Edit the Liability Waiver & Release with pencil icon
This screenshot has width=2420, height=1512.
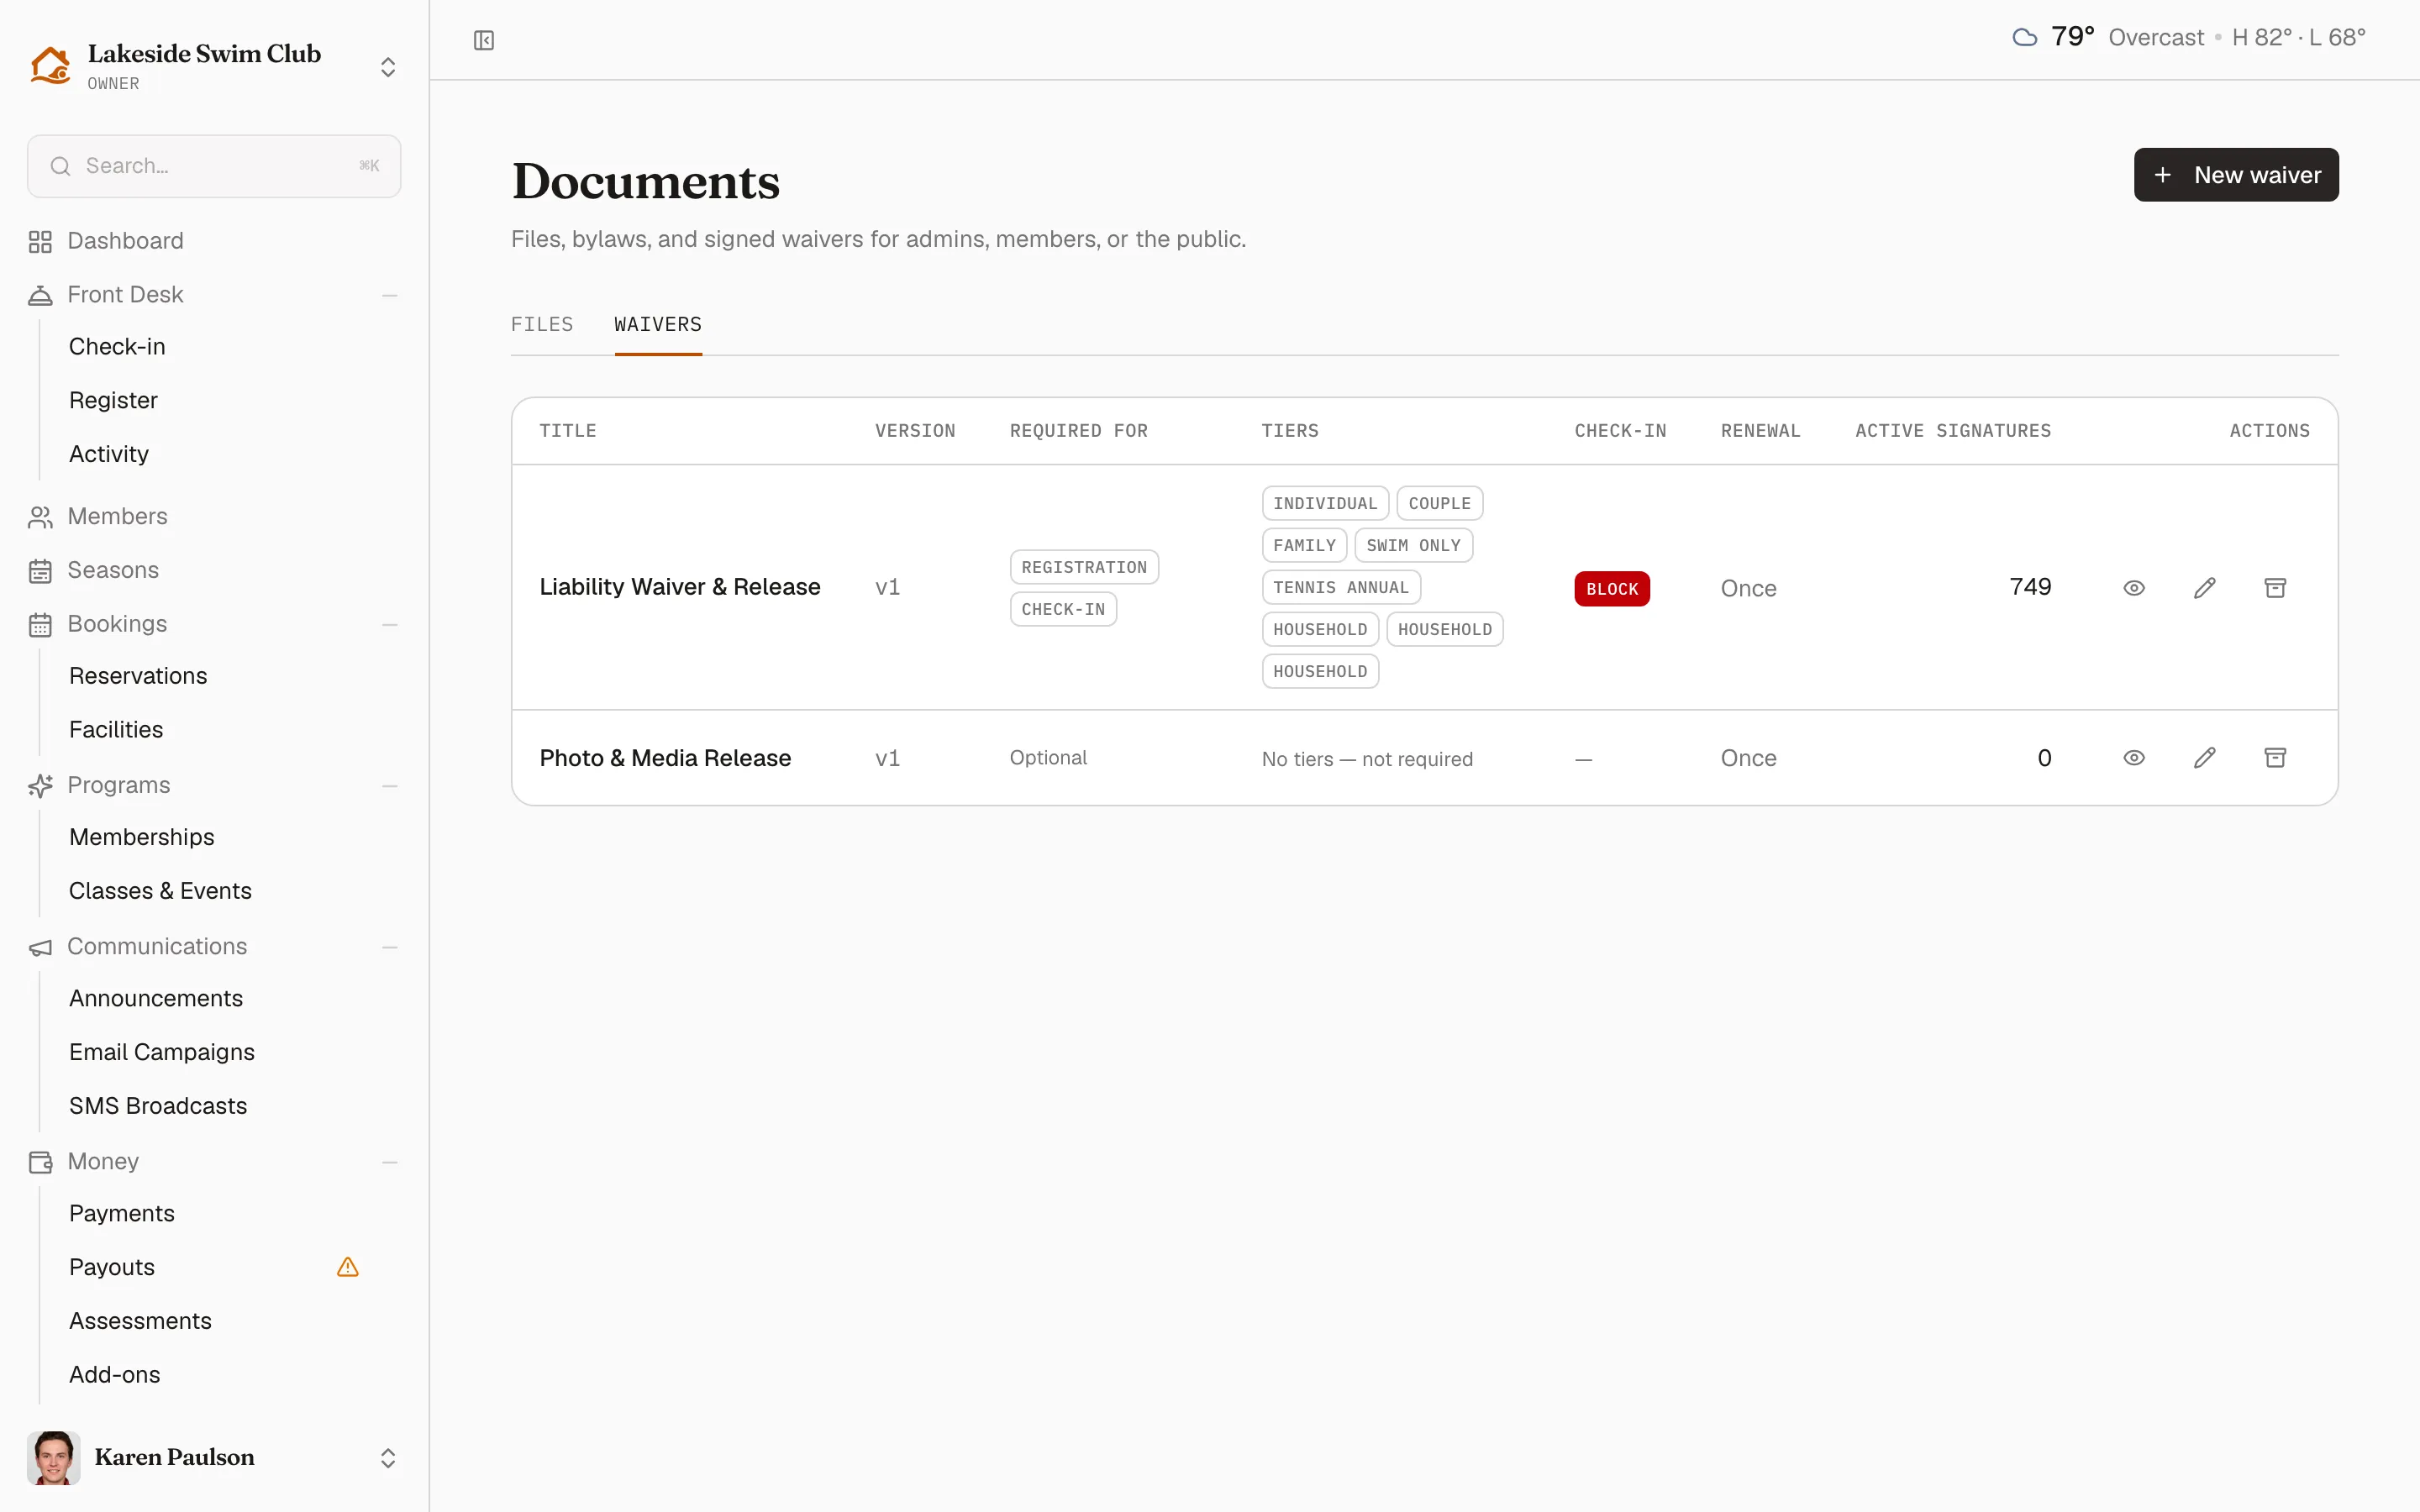coord(2205,588)
